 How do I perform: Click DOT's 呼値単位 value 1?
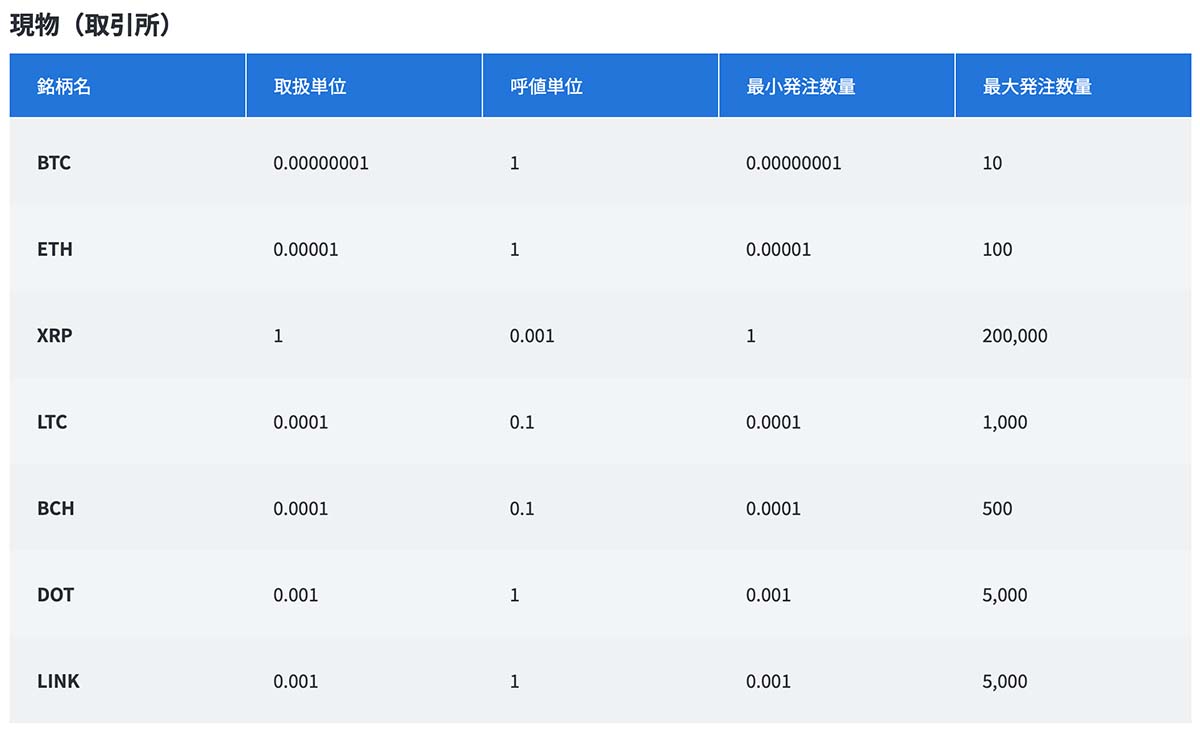point(515,595)
